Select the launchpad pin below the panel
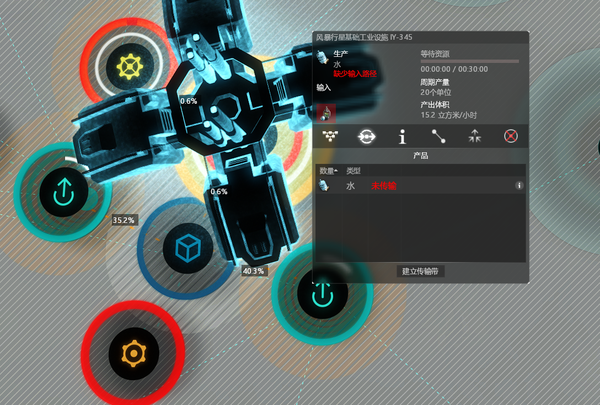 pyautogui.click(x=321, y=294)
